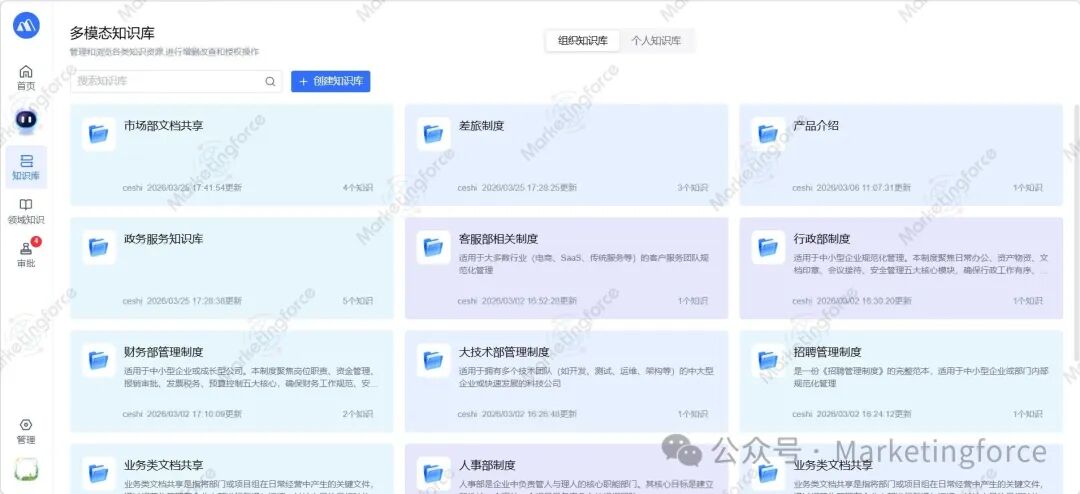Switch to the 组织知识库 tab
This screenshot has width=1080, height=494.
pos(582,41)
